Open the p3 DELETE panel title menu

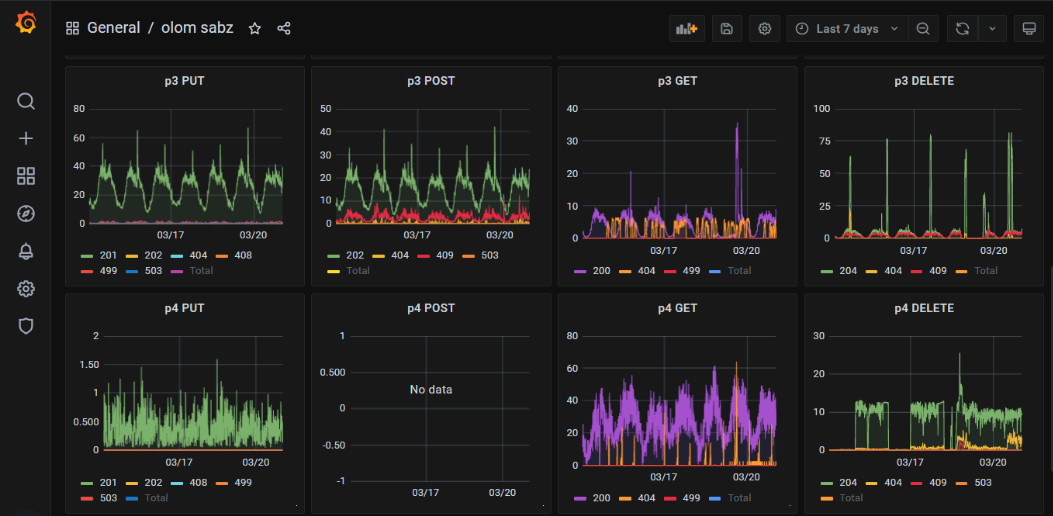(x=924, y=81)
